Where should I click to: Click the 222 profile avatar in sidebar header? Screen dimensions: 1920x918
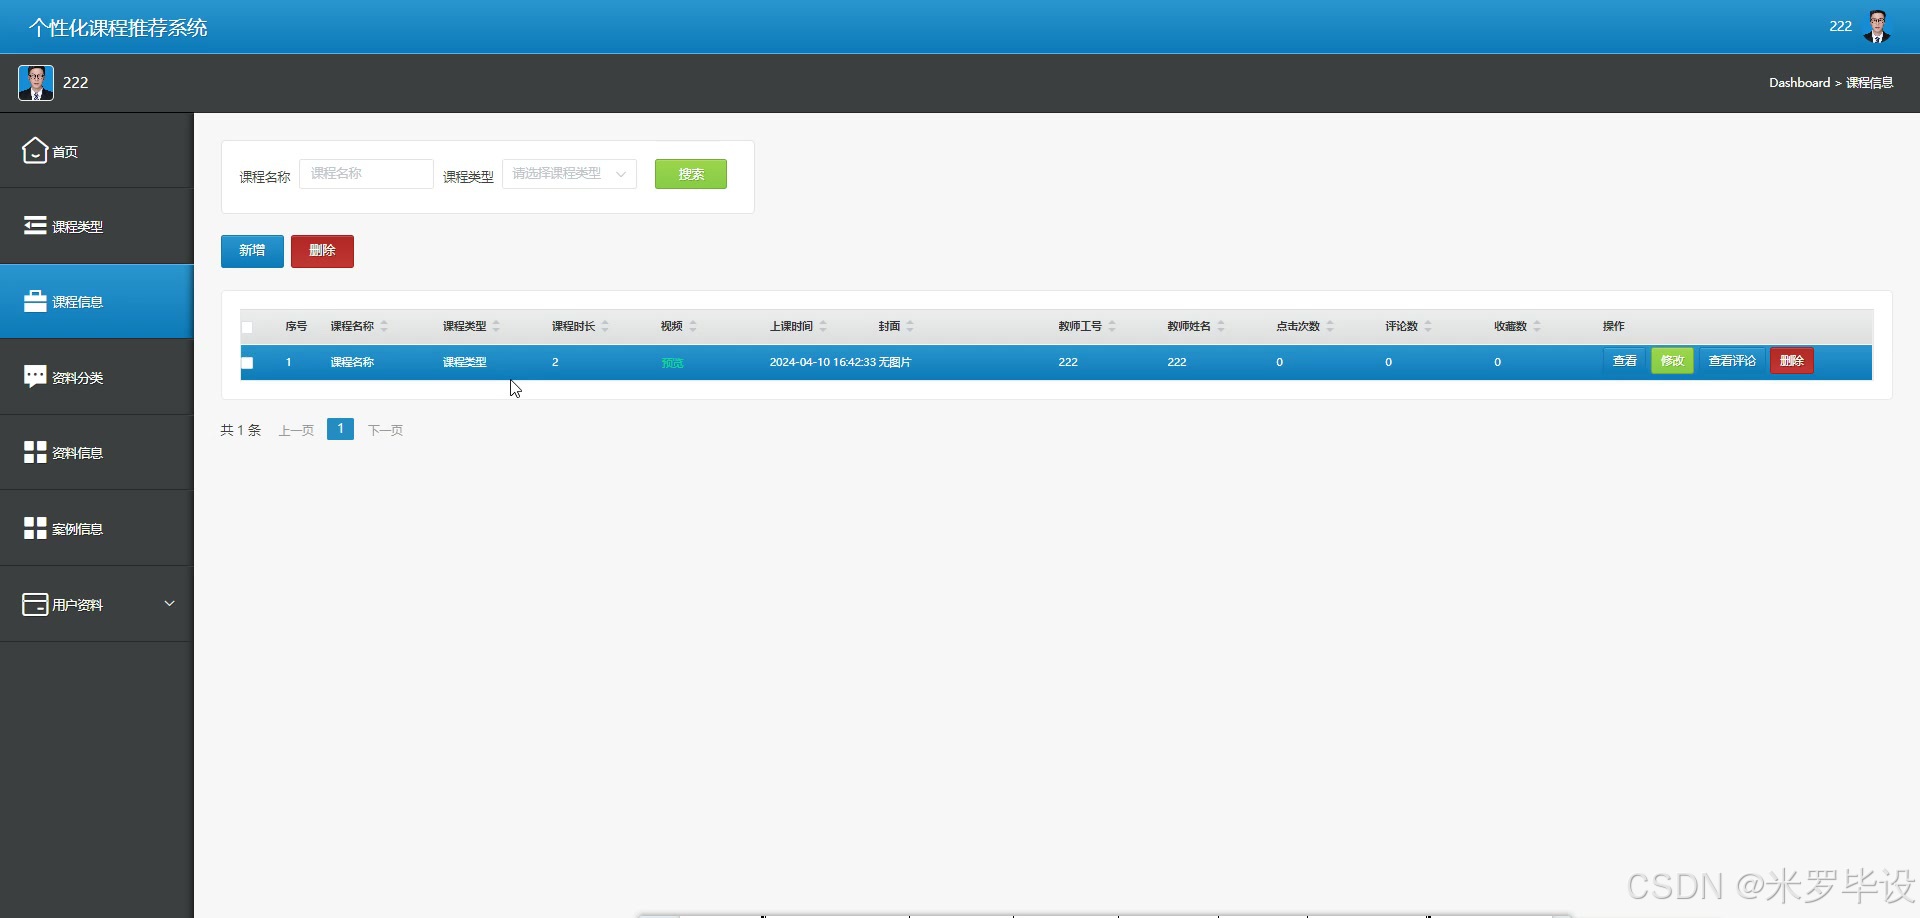coord(36,82)
